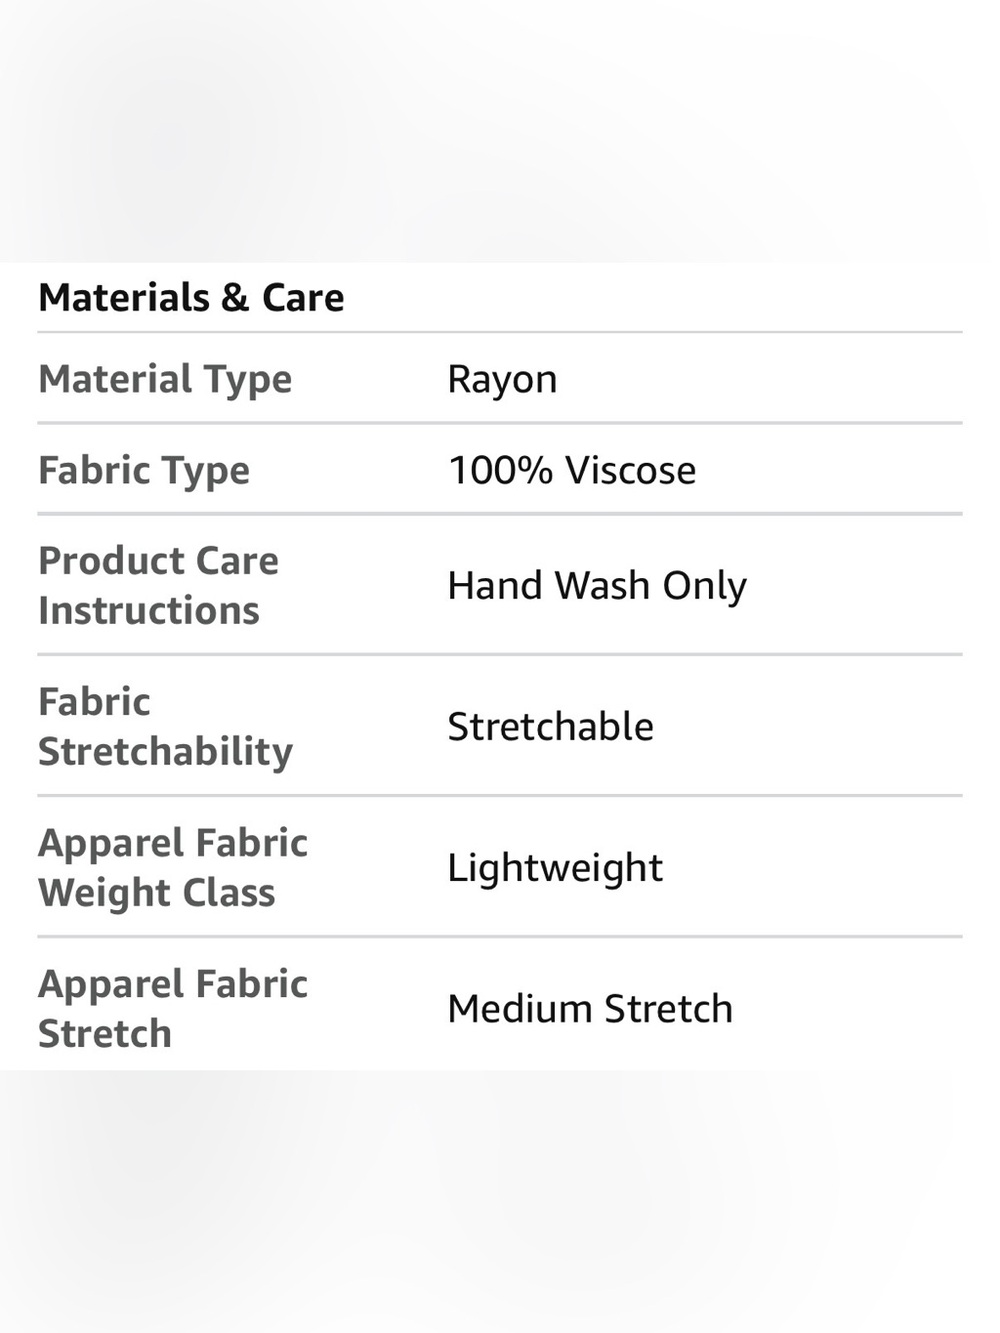Click the Stretchable value
Image resolution: width=1000 pixels, height=1333 pixels.
[x=550, y=727]
